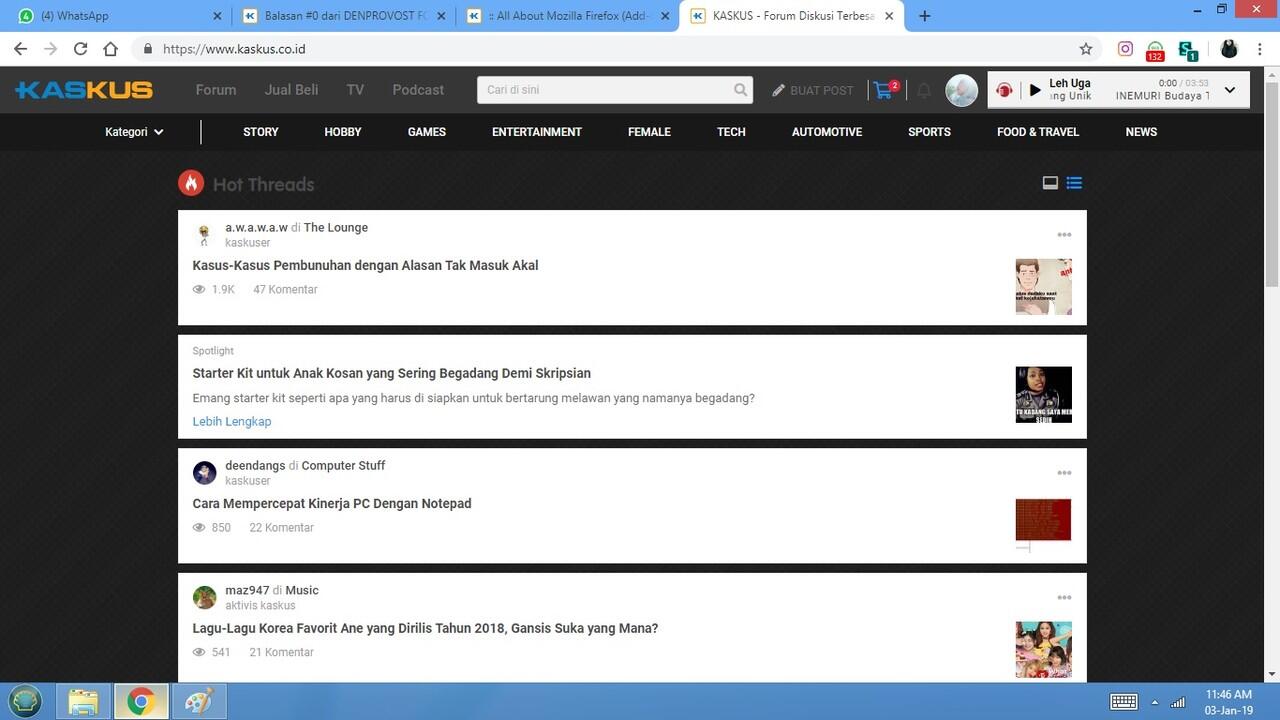Click the KASKUS logo
Image resolution: width=1280 pixels, height=720 pixels.
84,90
